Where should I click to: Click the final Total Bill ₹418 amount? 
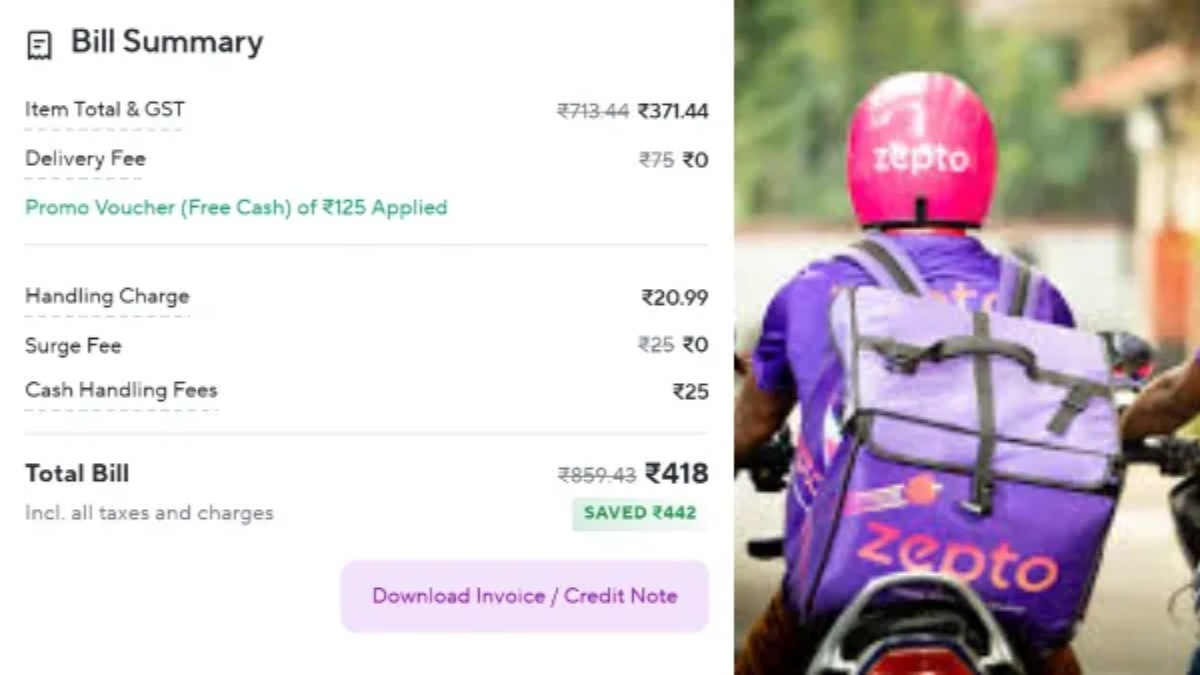coord(677,473)
